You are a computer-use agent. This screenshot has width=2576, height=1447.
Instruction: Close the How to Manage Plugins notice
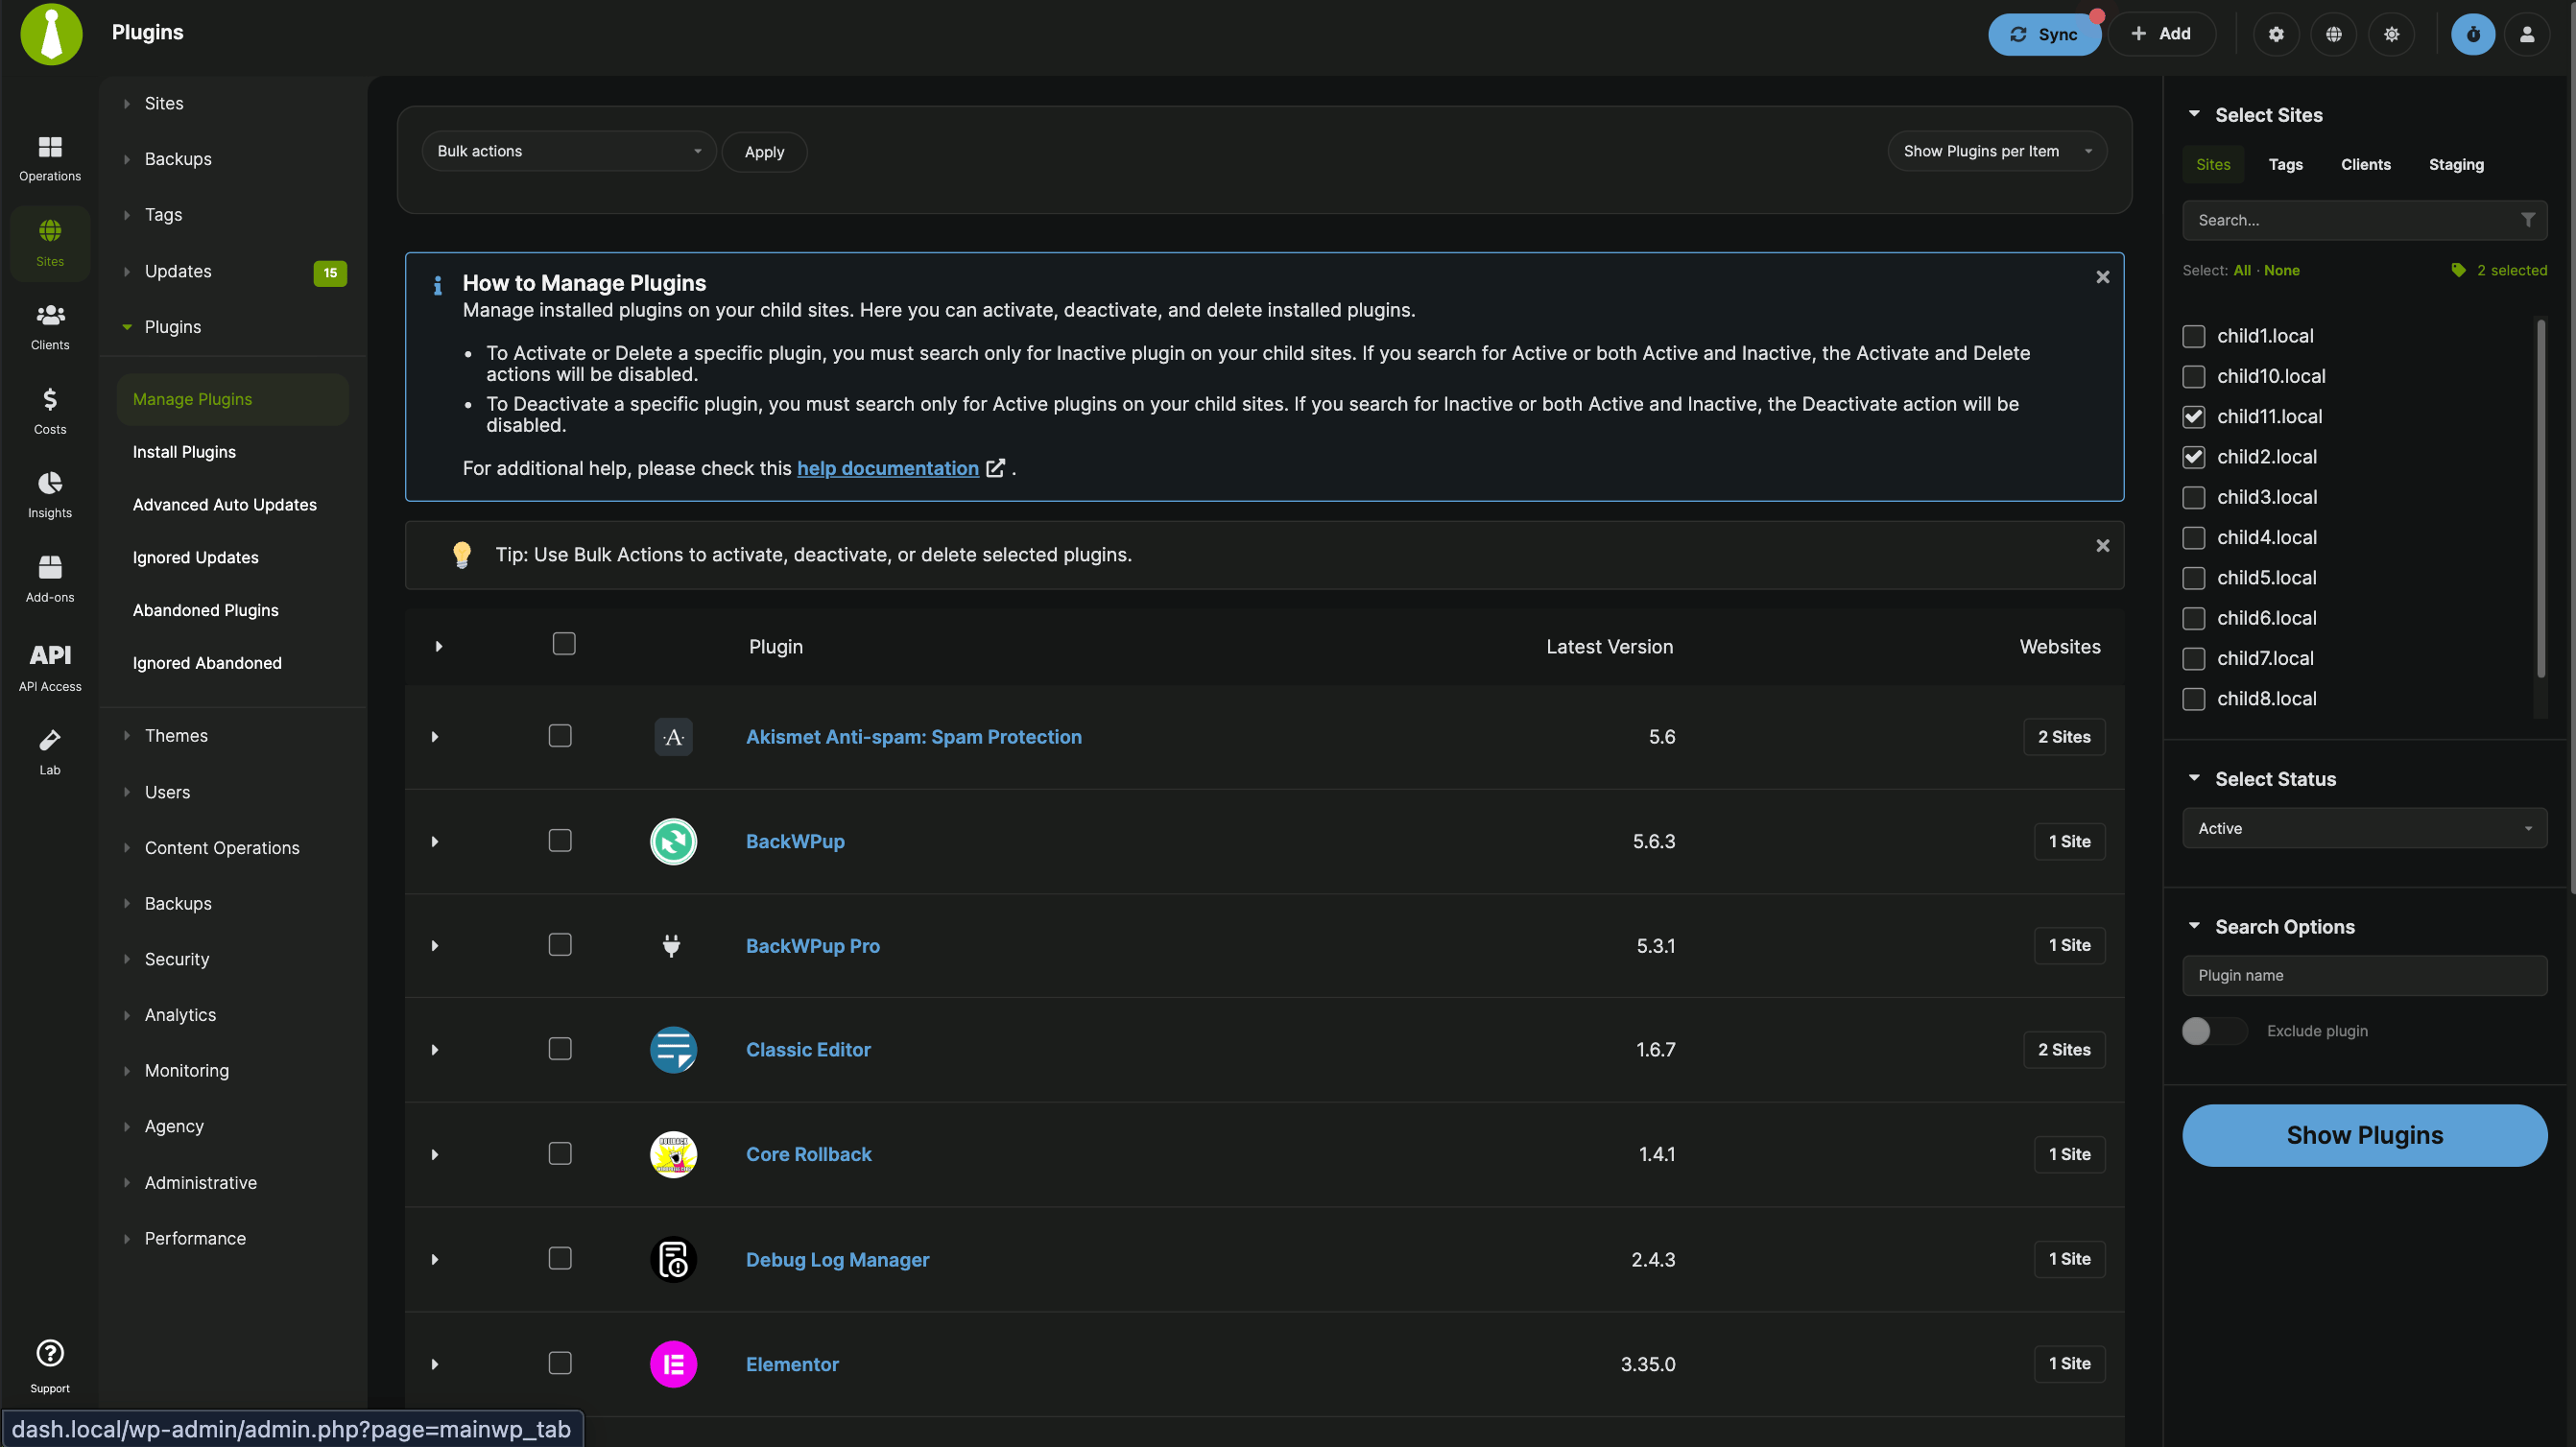(x=2102, y=277)
